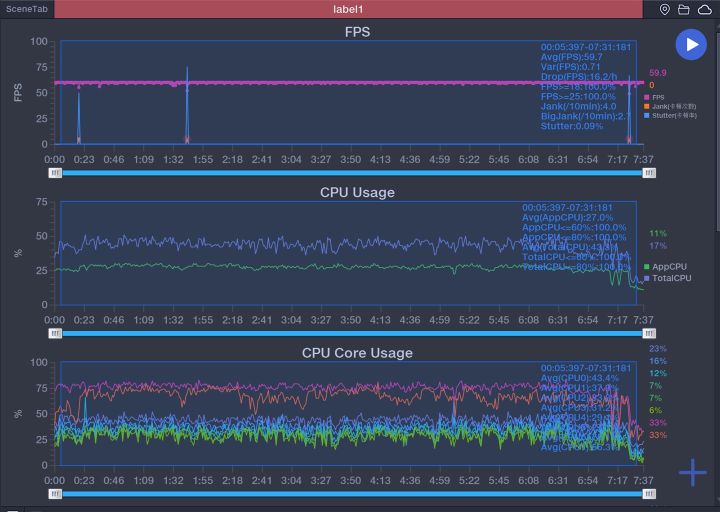Image resolution: width=720 pixels, height=512 pixels.
Task: Toggle the FPS legend series
Action: tap(658, 97)
